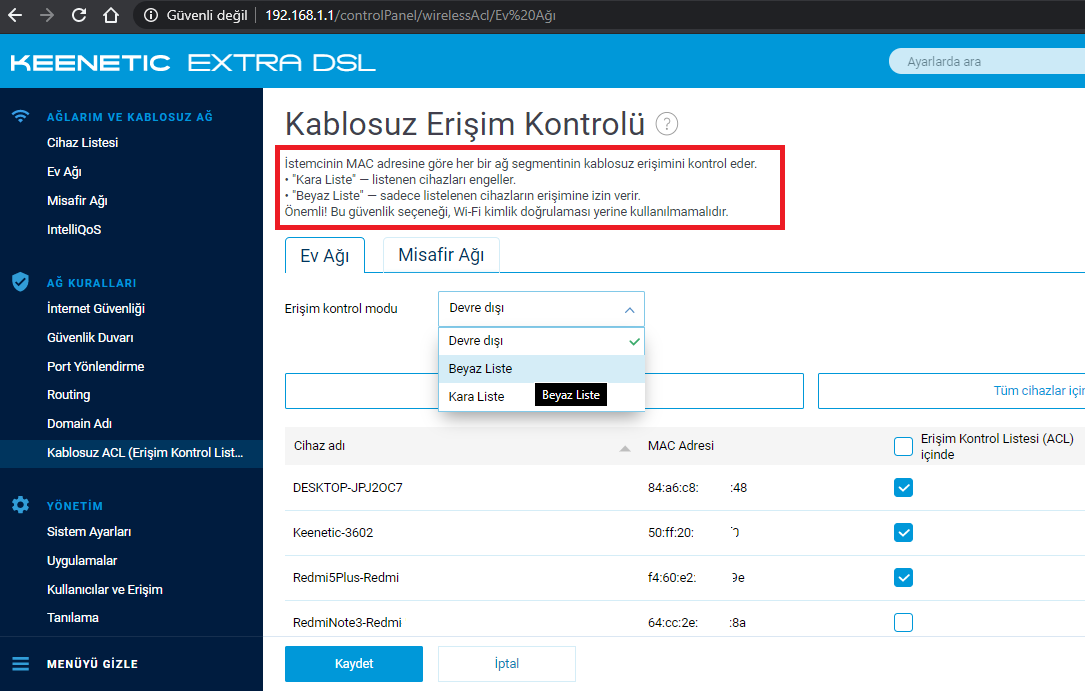Click the gear icon beside Yönetim
Viewport: 1085px width, 691px height.
tap(21, 505)
